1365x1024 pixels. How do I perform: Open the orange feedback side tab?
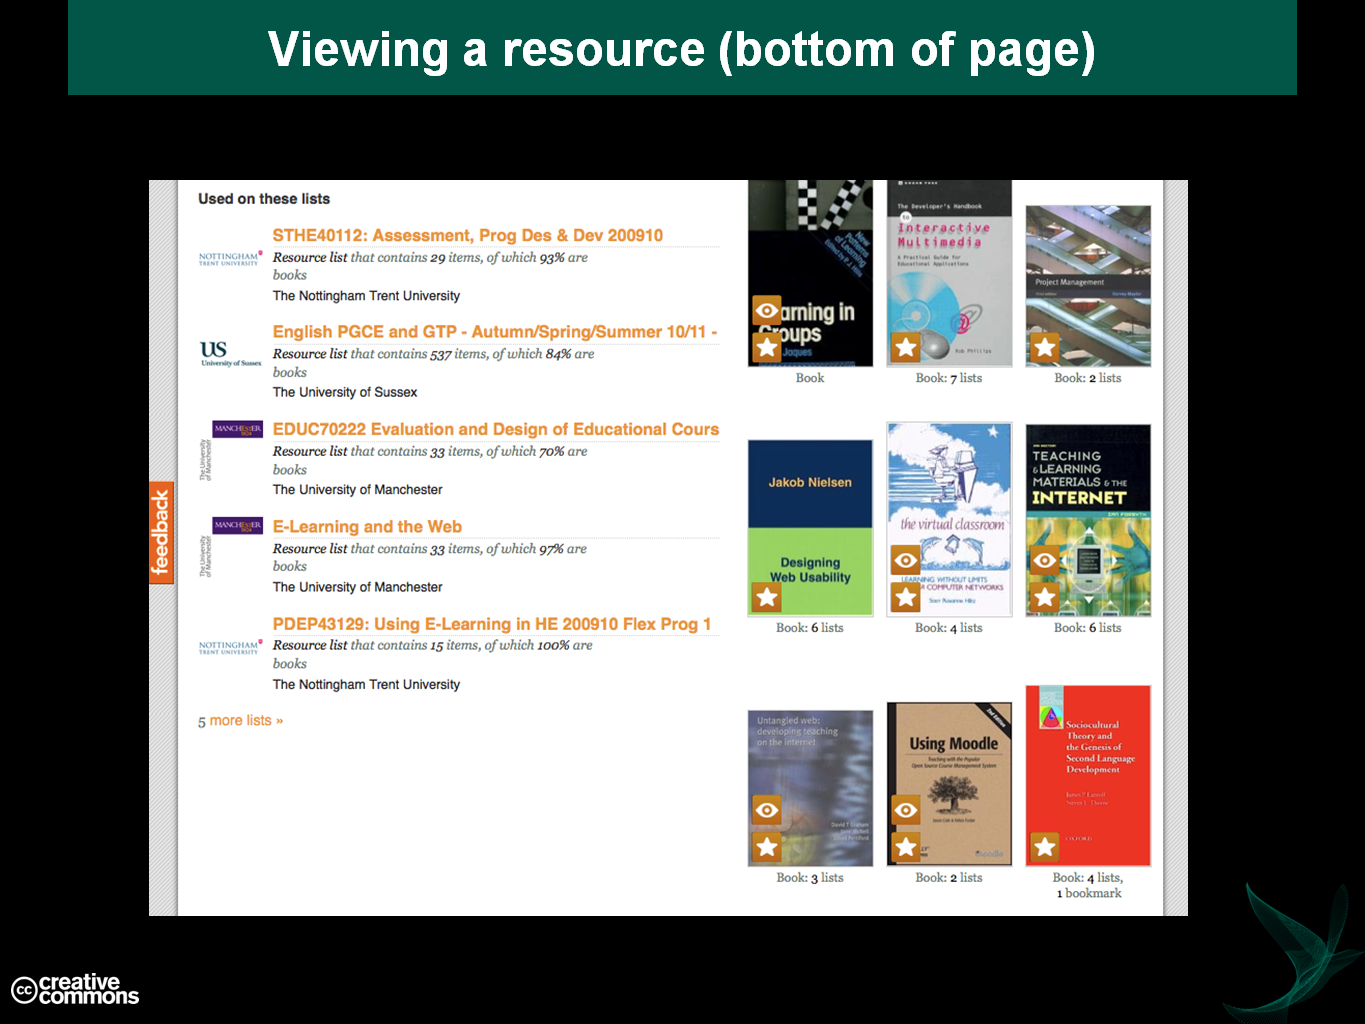point(161,532)
